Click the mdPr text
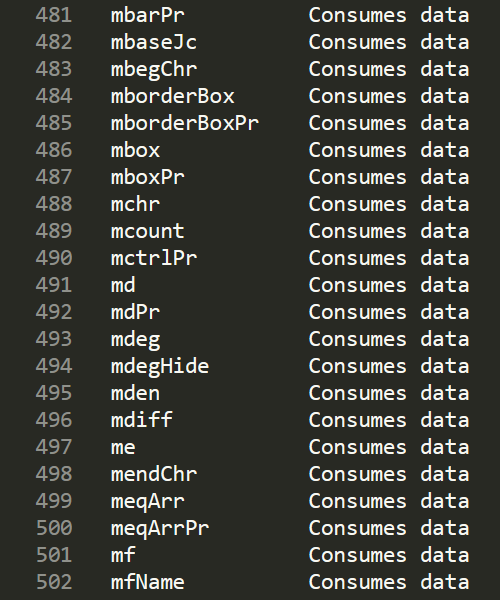The width and height of the screenshot is (500, 600). 135,312
